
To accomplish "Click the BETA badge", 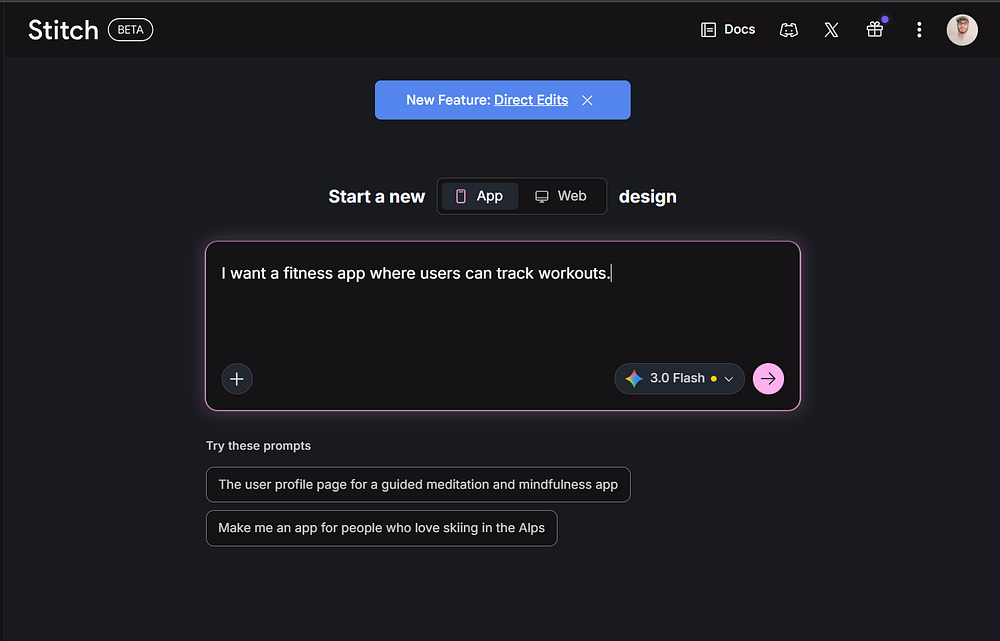I will coord(130,30).
